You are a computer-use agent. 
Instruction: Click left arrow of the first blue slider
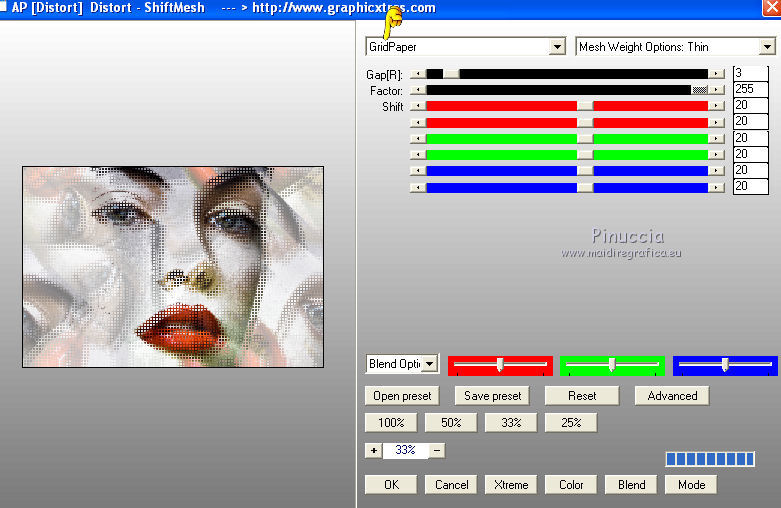(x=418, y=171)
